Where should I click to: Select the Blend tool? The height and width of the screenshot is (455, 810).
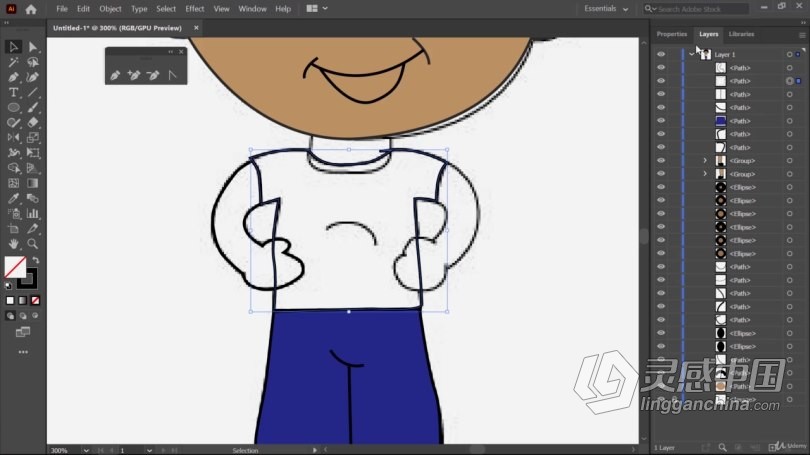pyautogui.click(x=33, y=198)
